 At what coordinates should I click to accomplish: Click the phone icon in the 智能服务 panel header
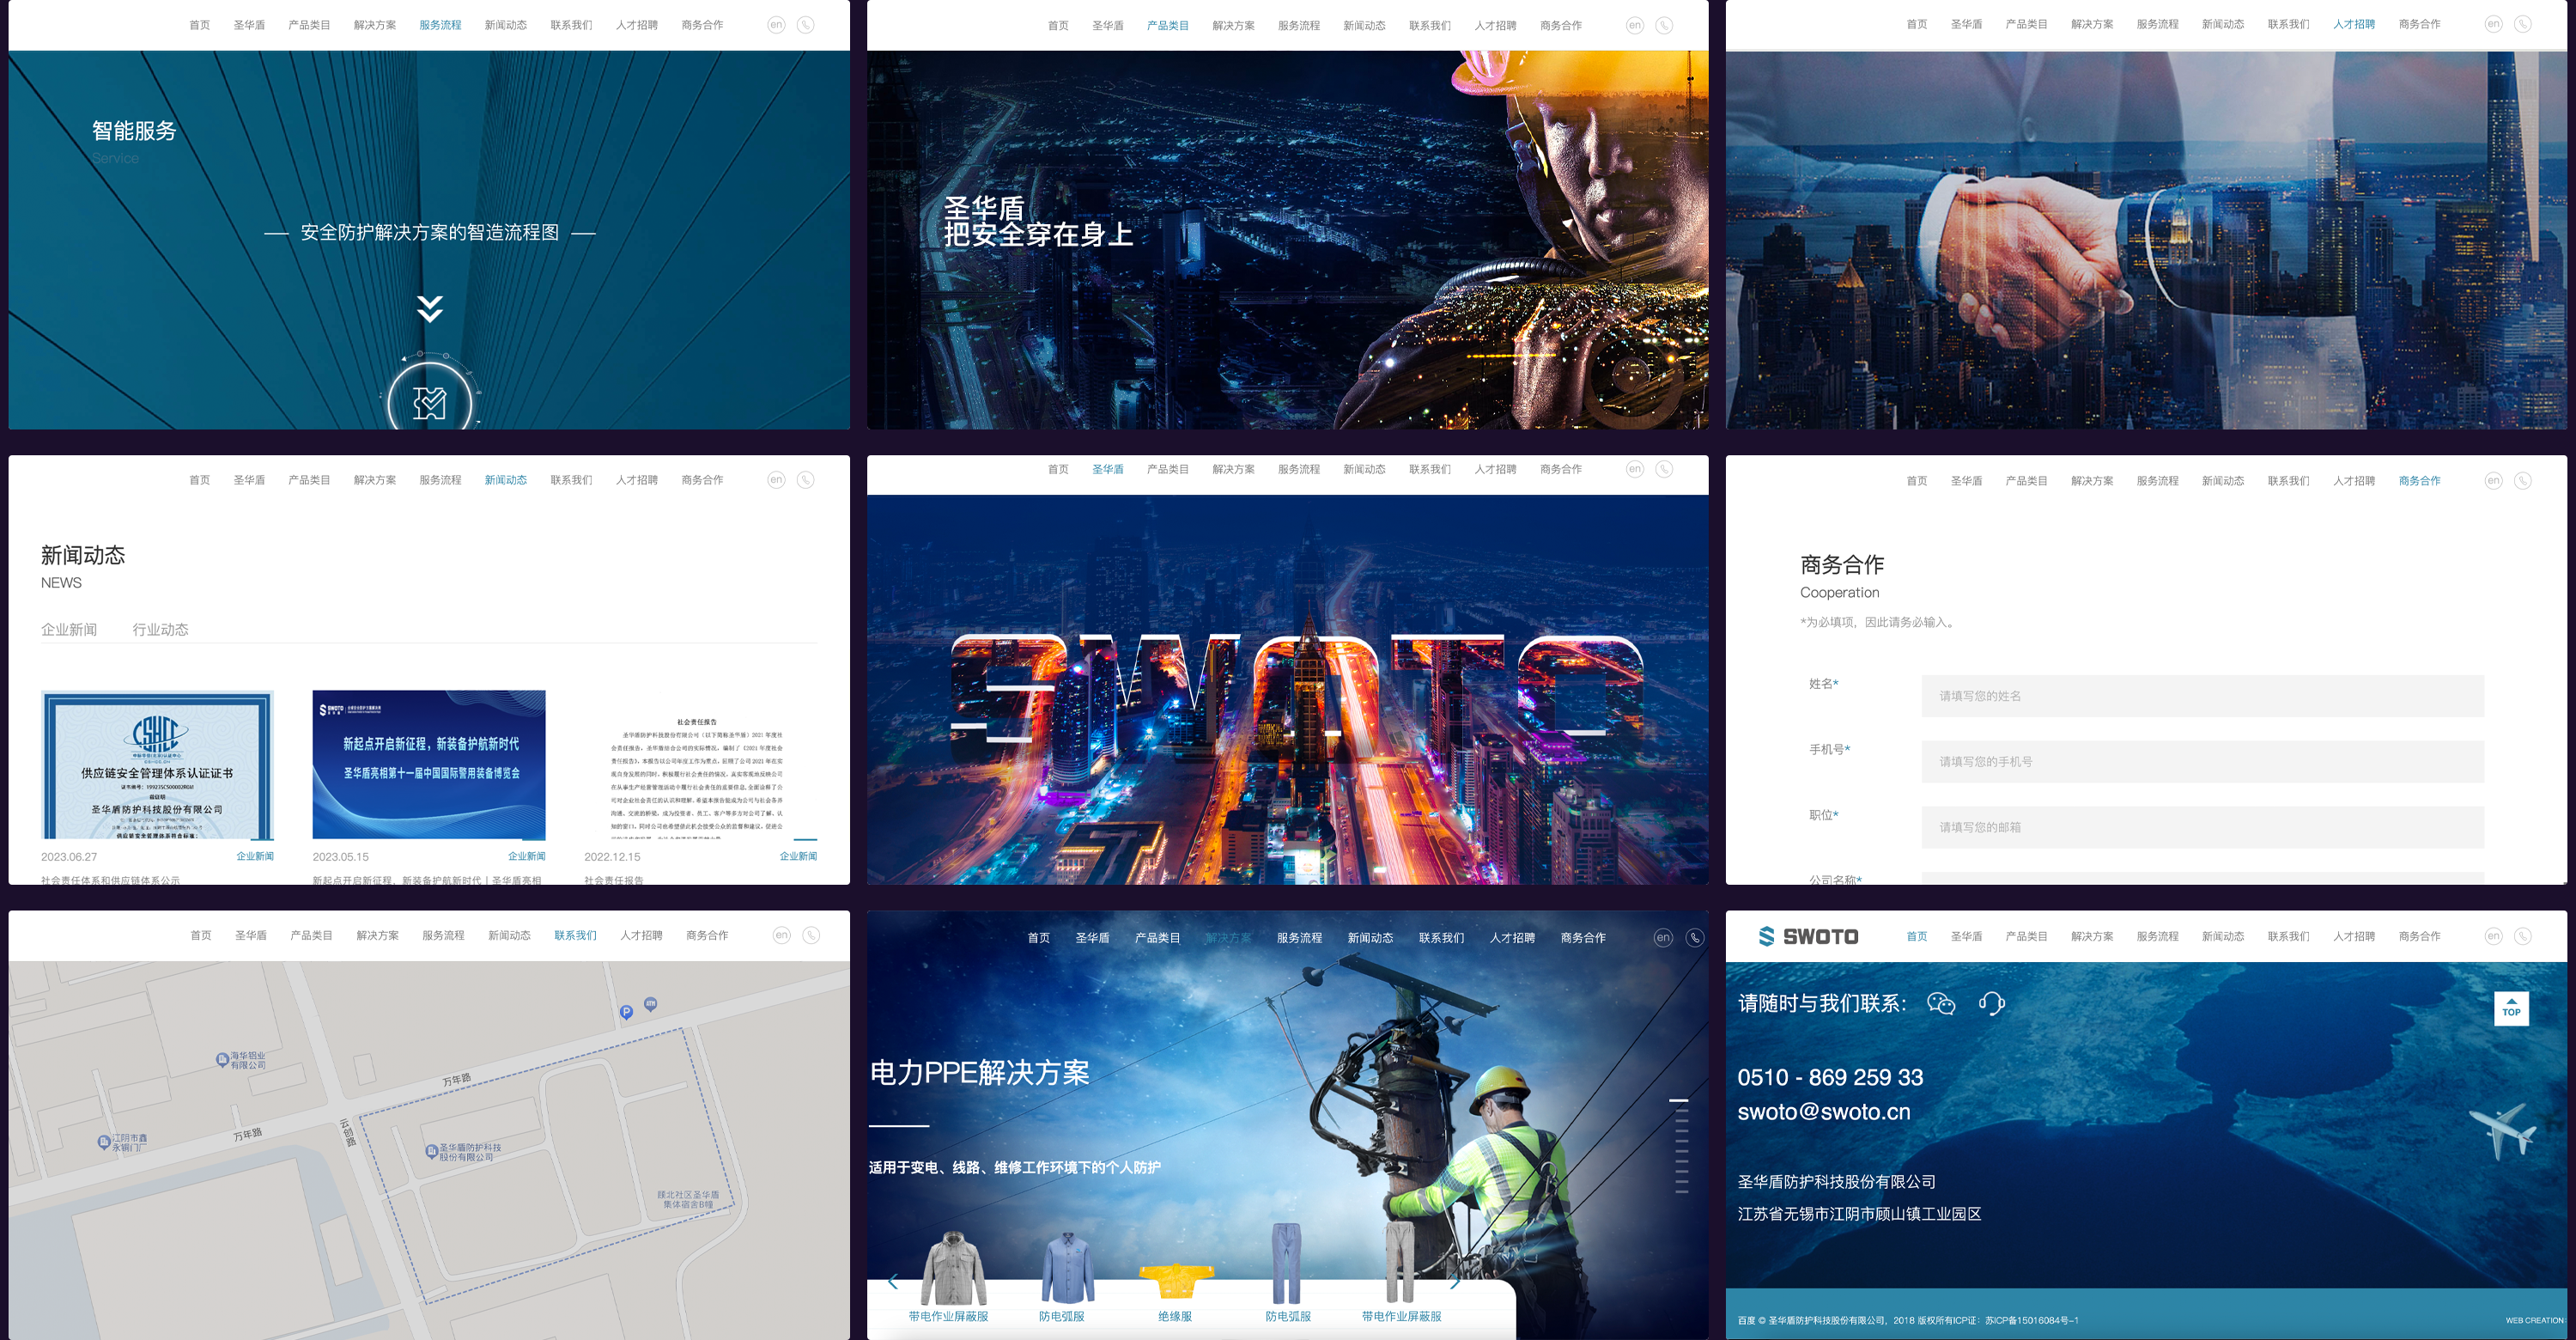(x=805, y=25)
